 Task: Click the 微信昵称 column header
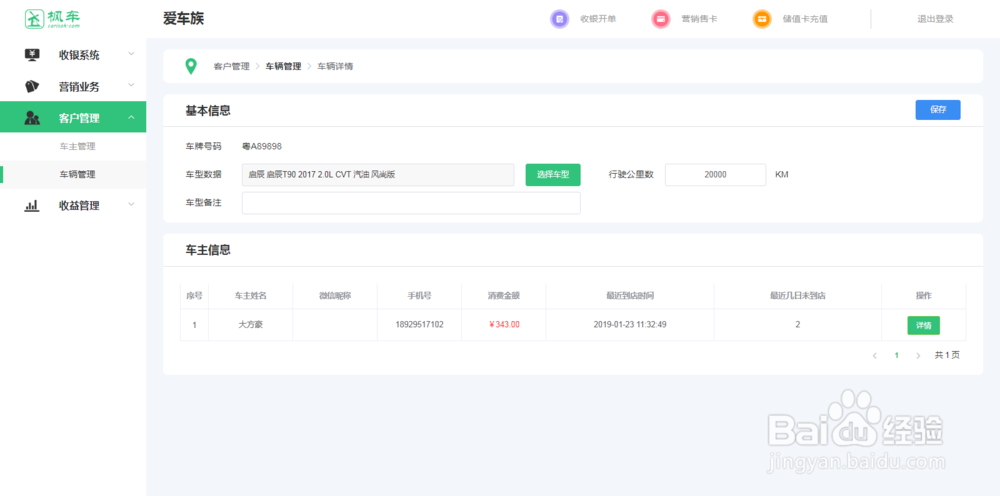(335, 296)
